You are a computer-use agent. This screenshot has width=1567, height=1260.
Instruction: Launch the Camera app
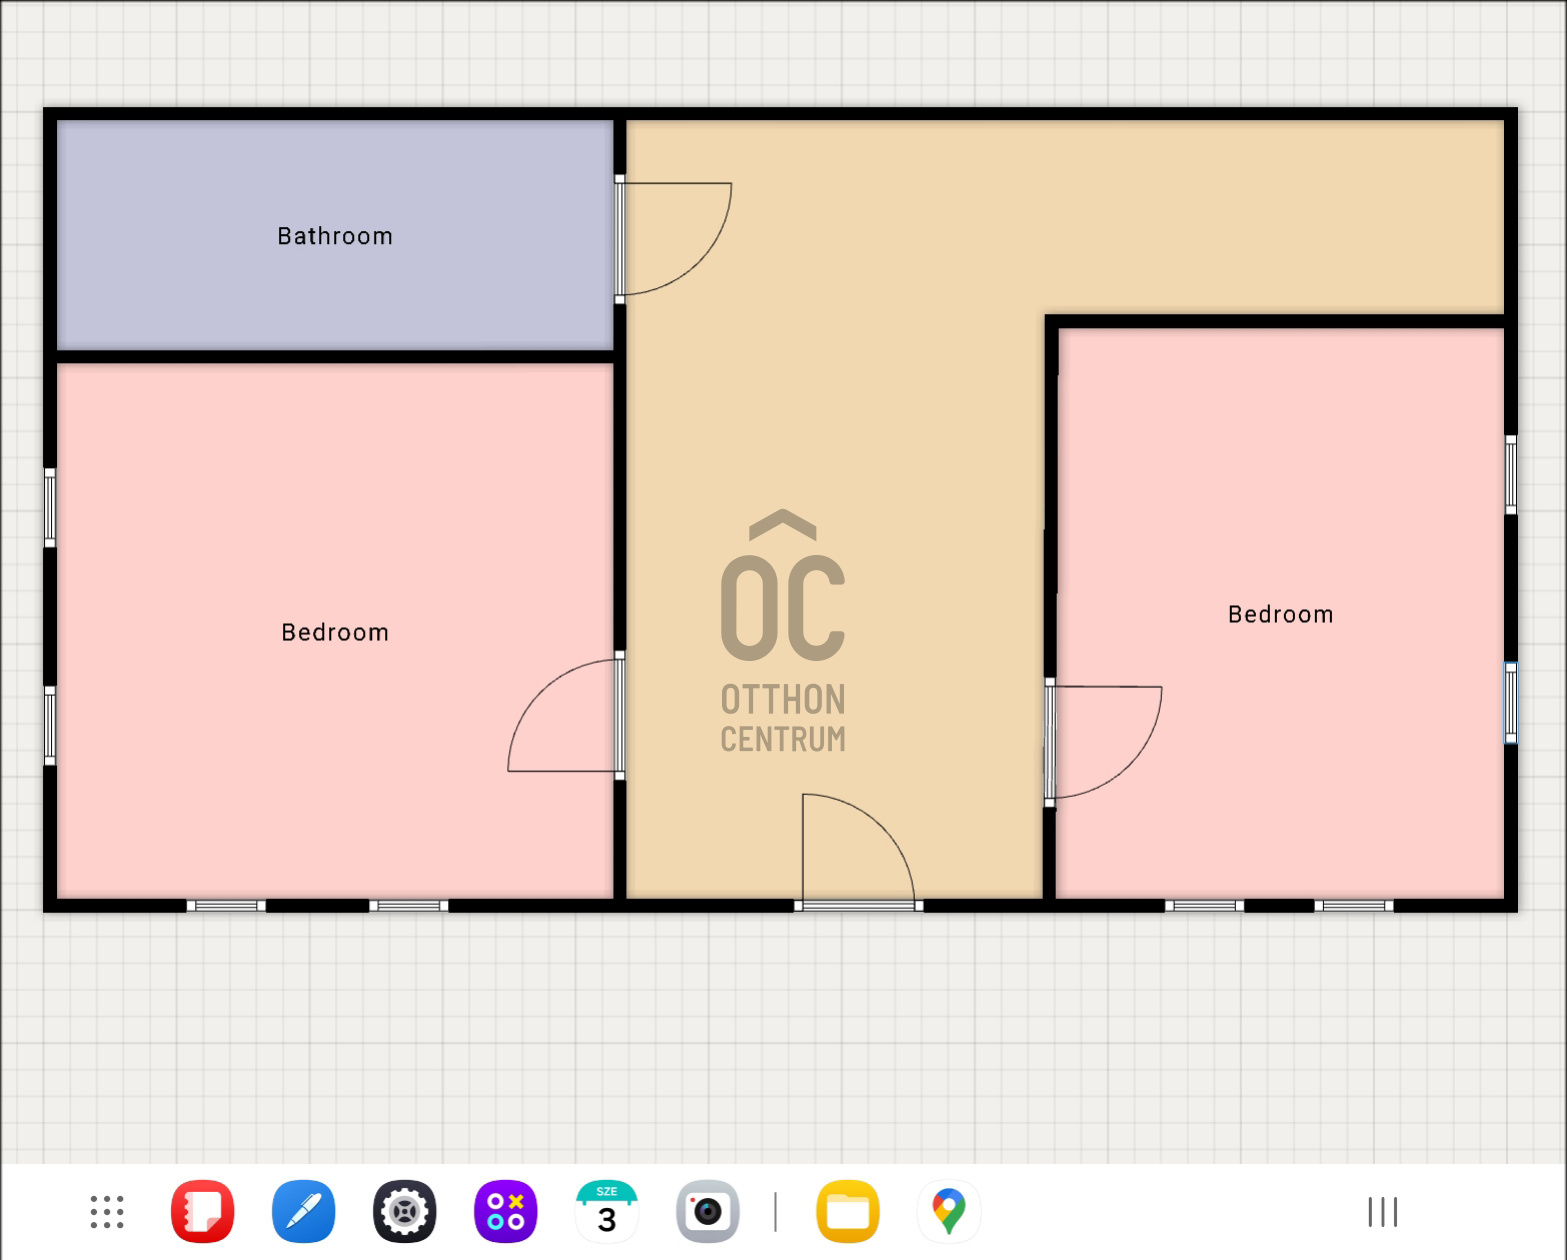[x=708, y=1211]
